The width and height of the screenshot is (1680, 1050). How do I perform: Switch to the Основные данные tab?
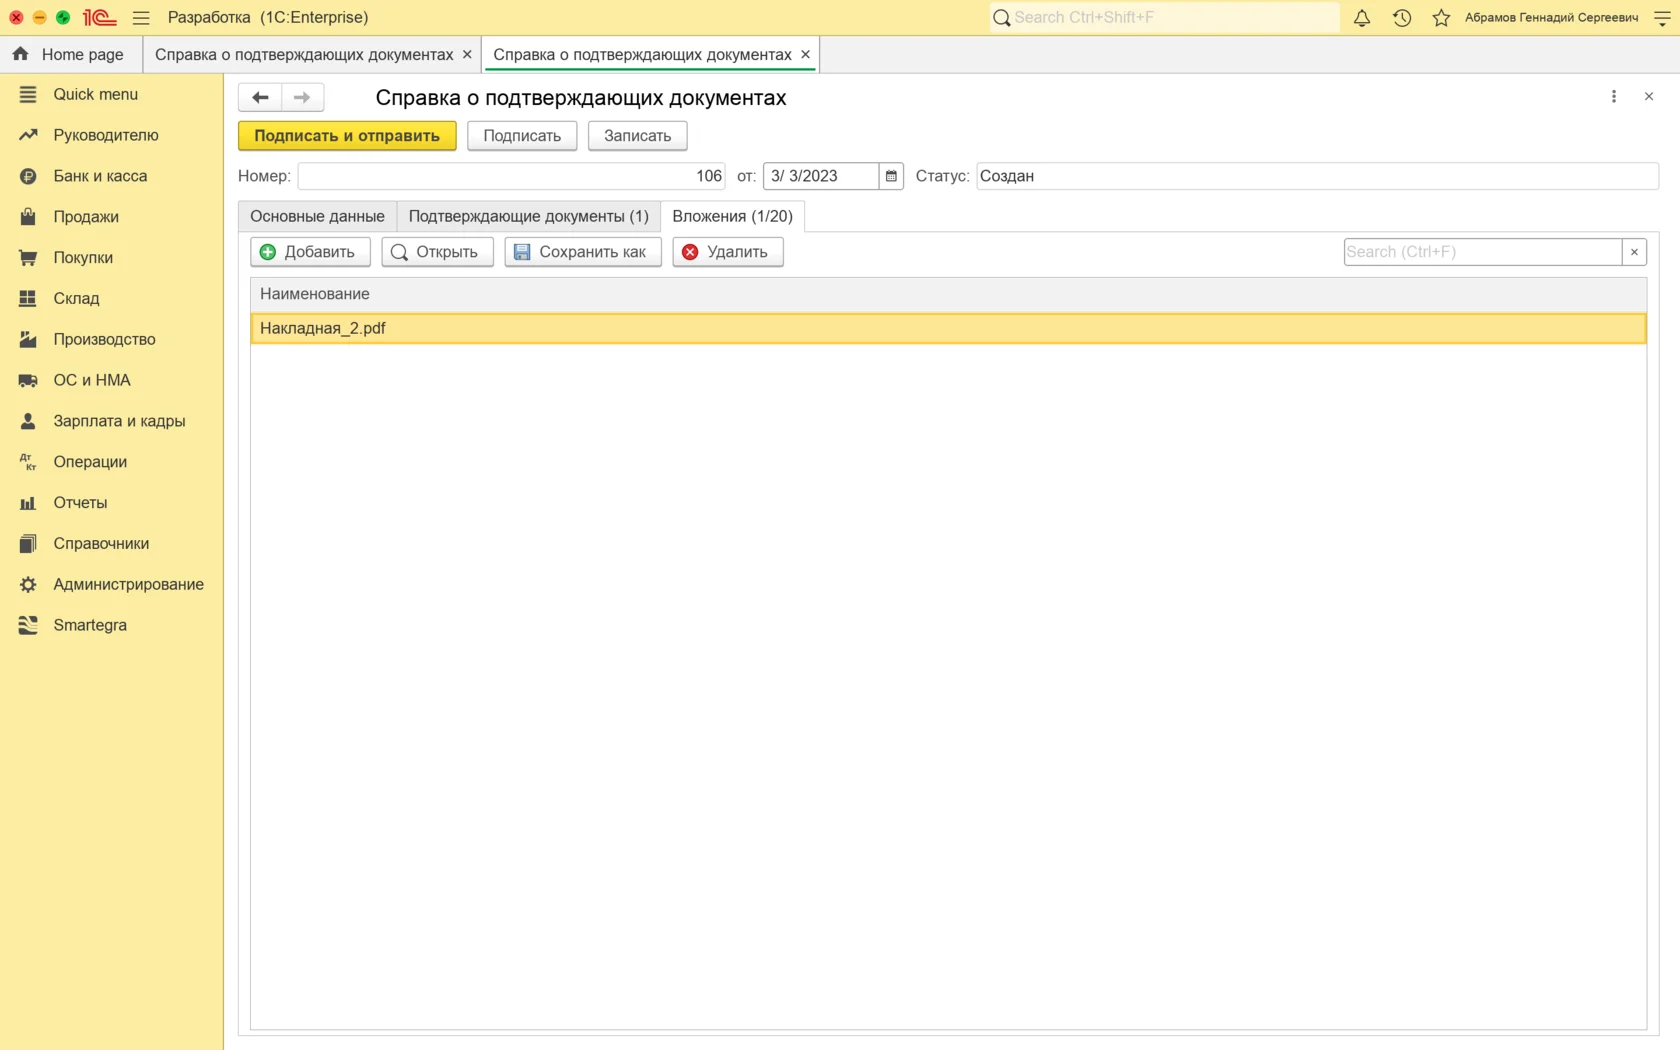pos(317,216)
